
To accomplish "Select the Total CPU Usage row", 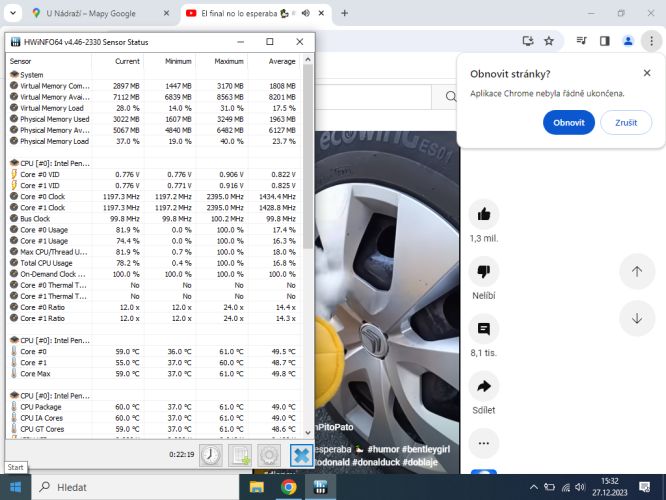I will 153,263.
